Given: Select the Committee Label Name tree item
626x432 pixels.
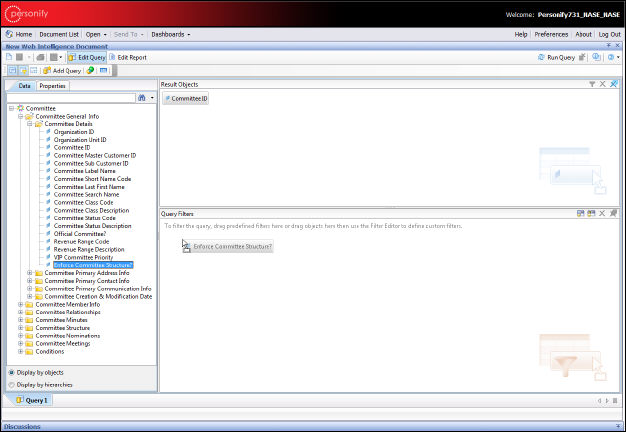Looking at the screenshot, I should 84,171.
